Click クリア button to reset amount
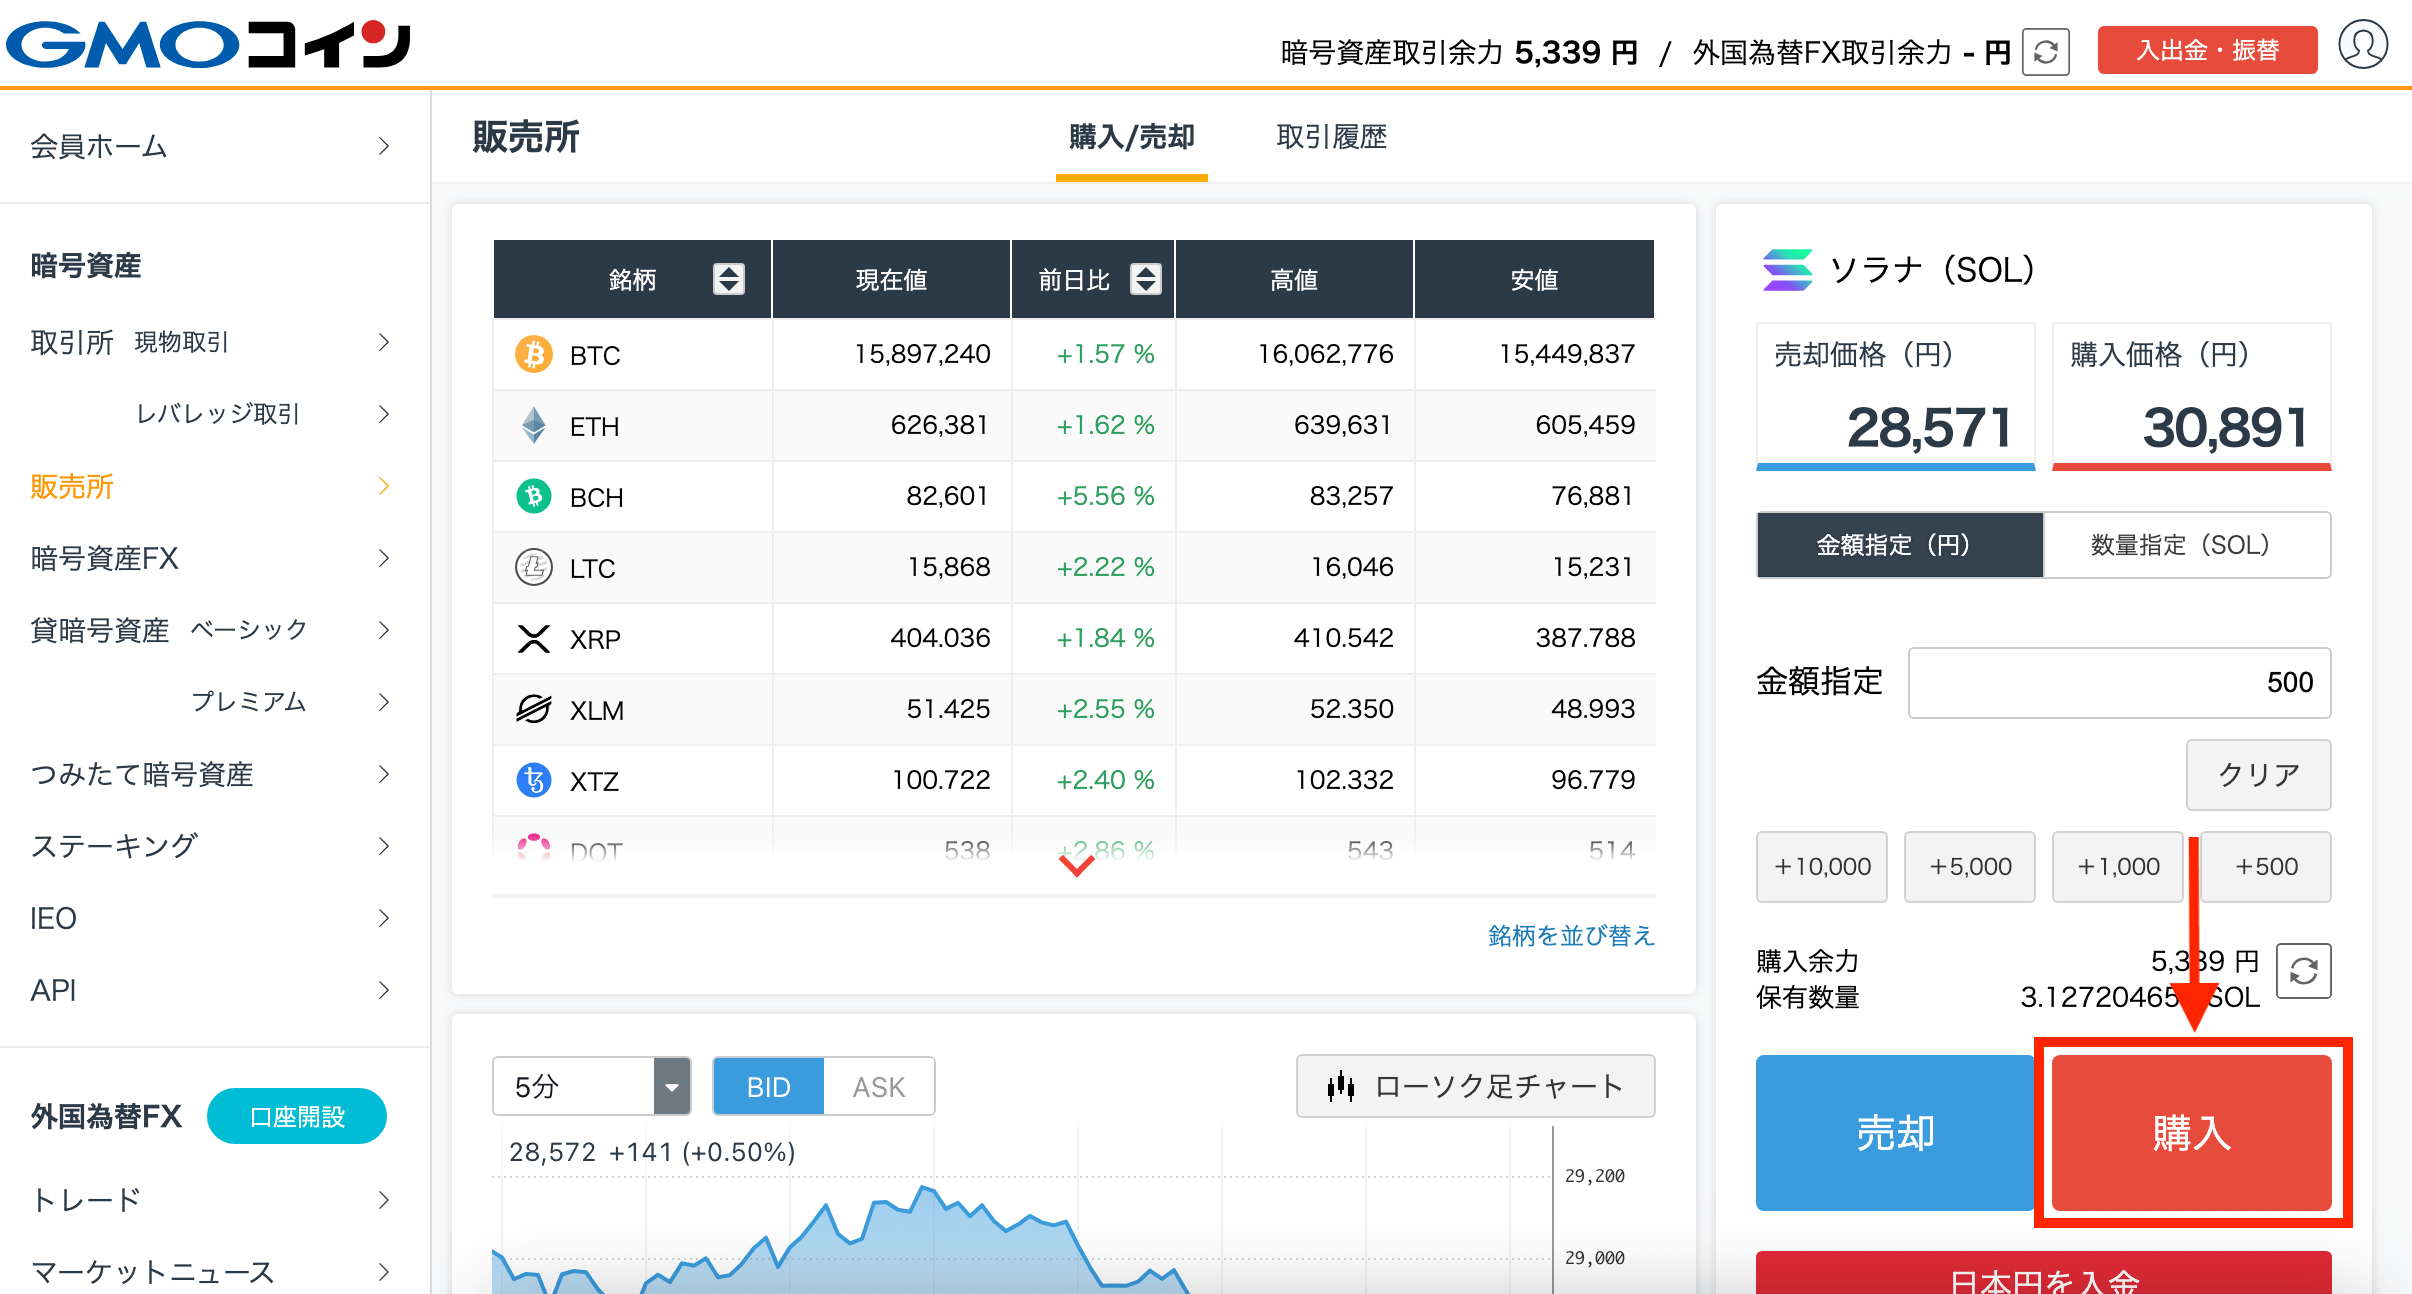 pos(2258,775)
